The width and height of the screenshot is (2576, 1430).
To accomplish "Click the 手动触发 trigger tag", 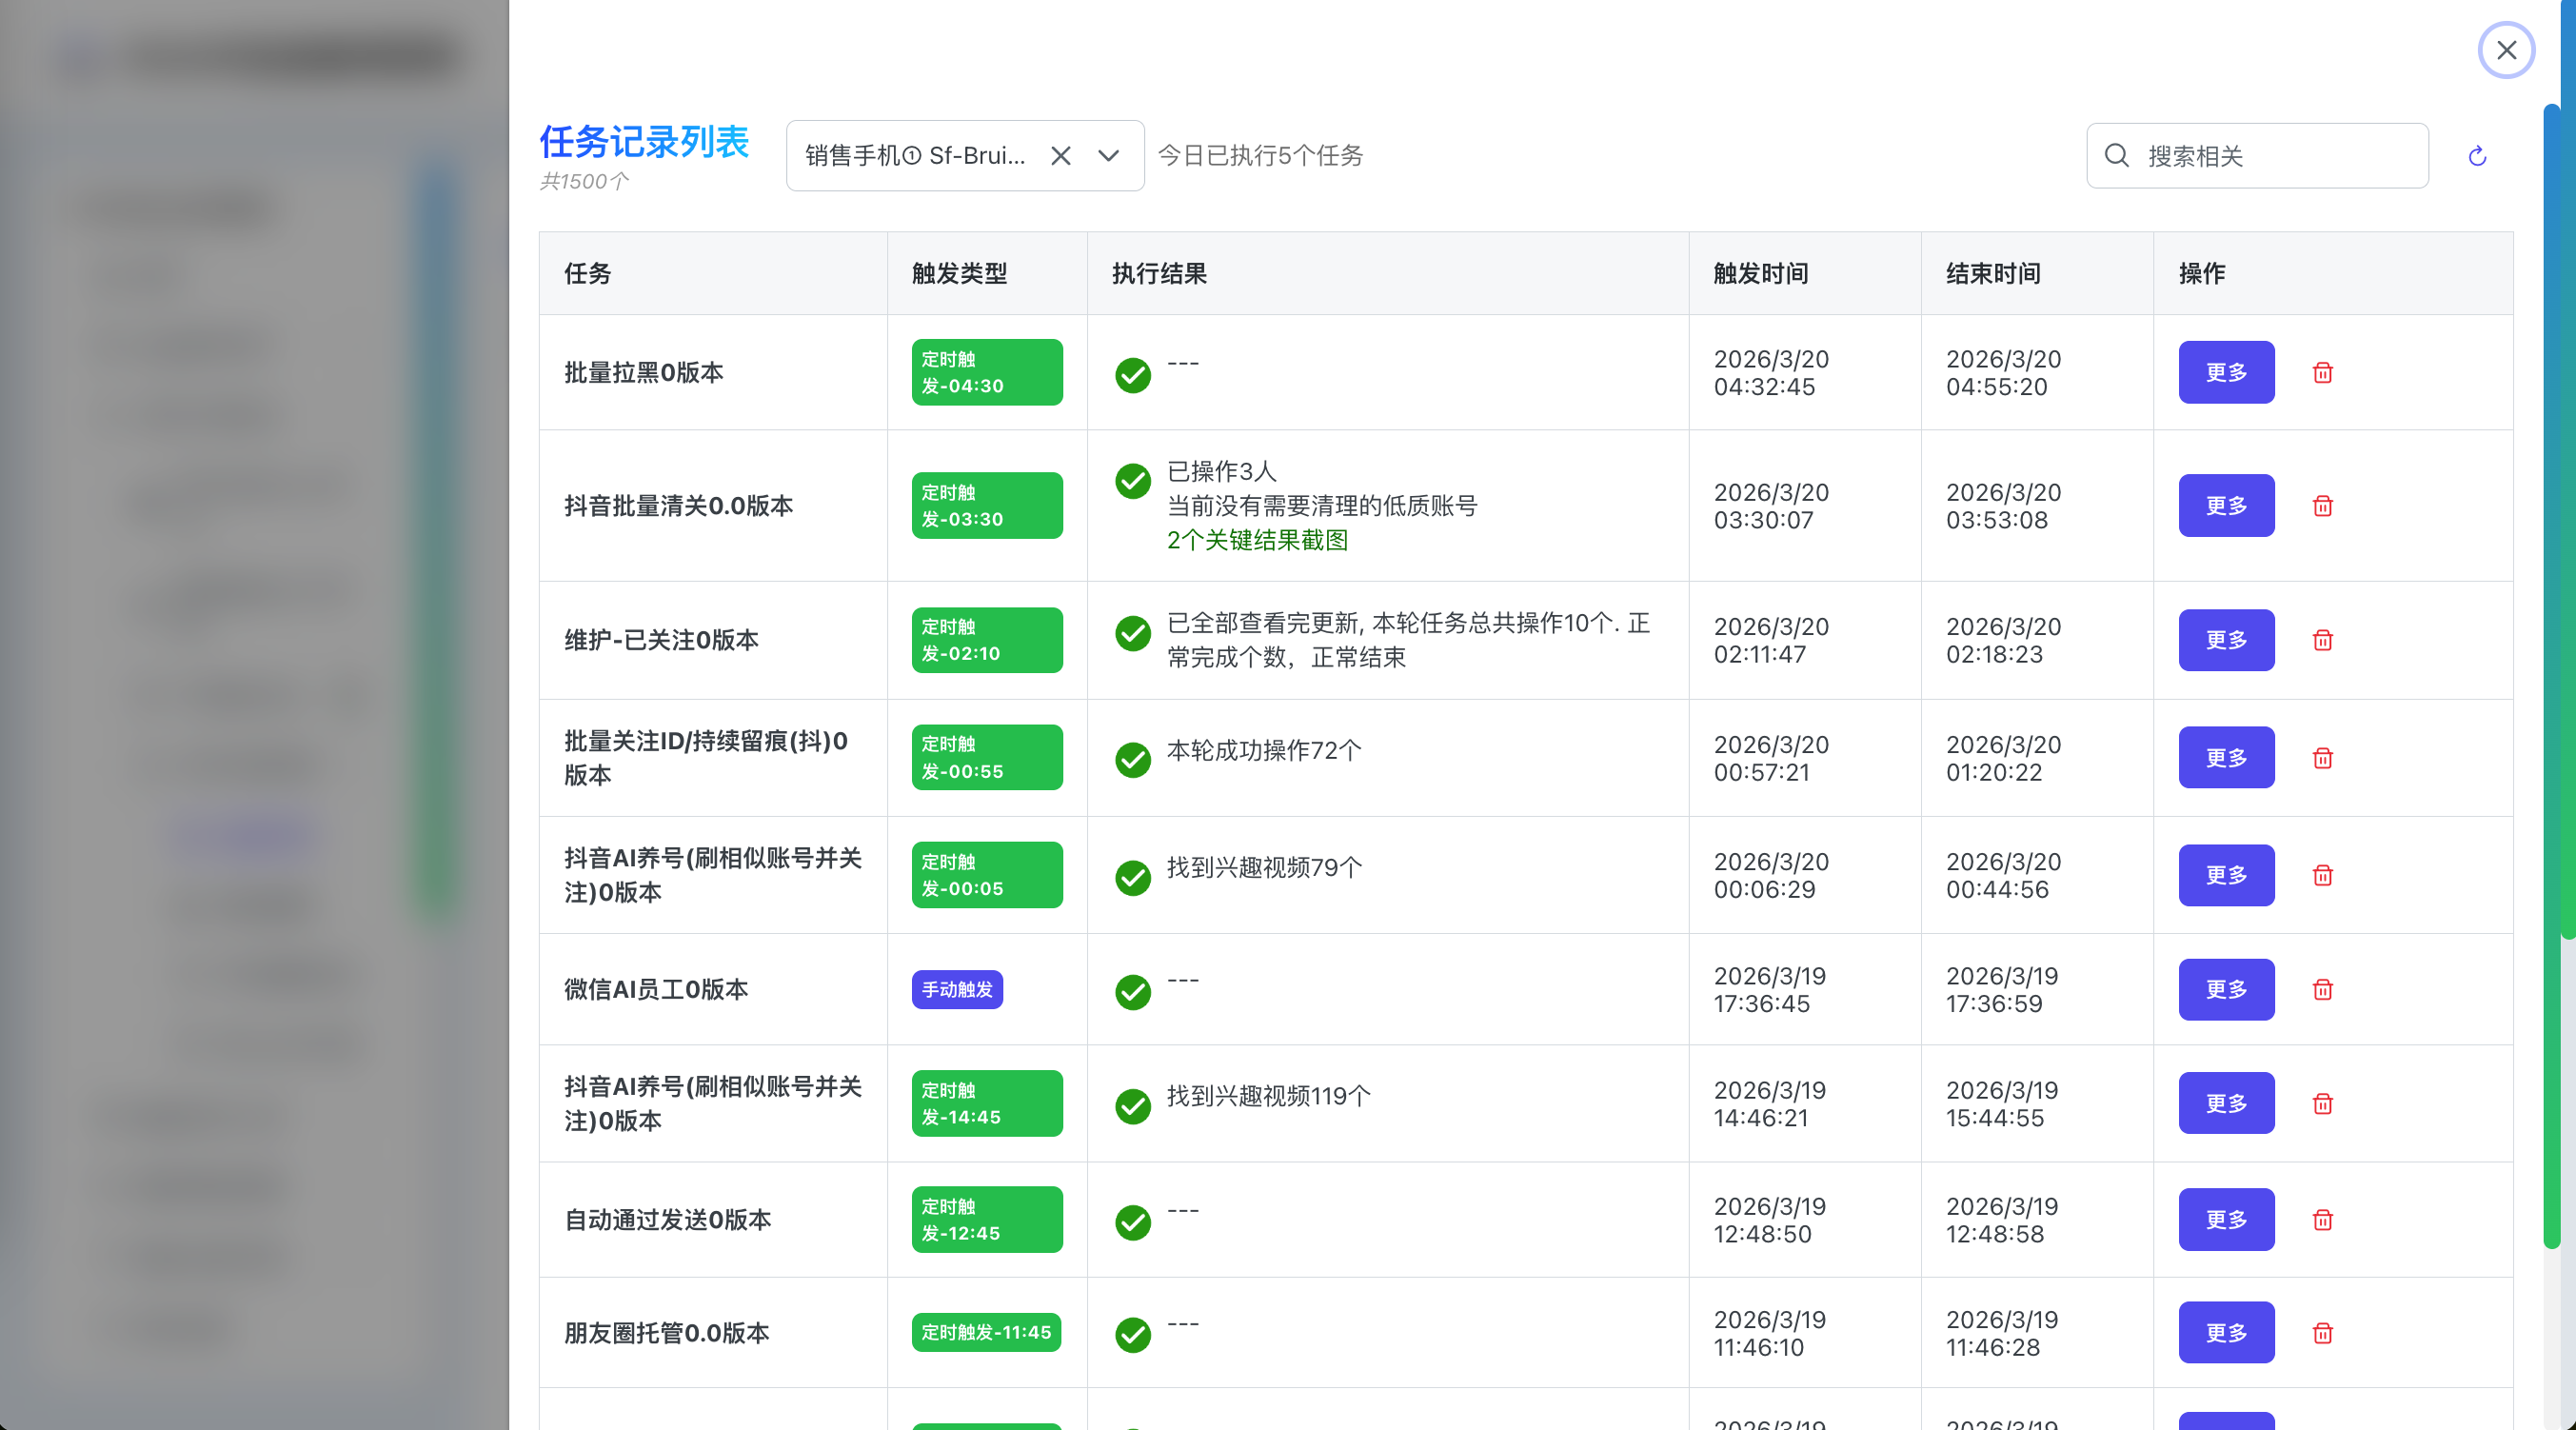I will [956, 990].
